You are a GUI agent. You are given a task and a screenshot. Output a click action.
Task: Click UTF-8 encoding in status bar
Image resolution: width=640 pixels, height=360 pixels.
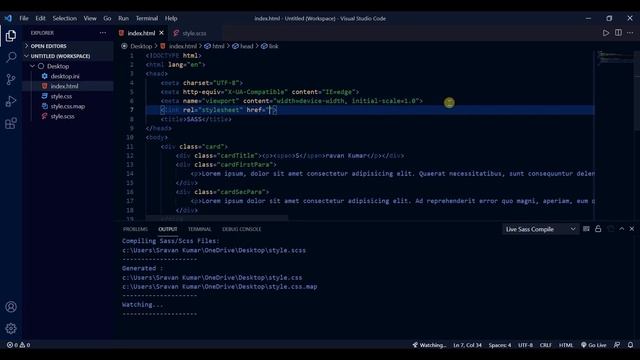pos(525,345)
